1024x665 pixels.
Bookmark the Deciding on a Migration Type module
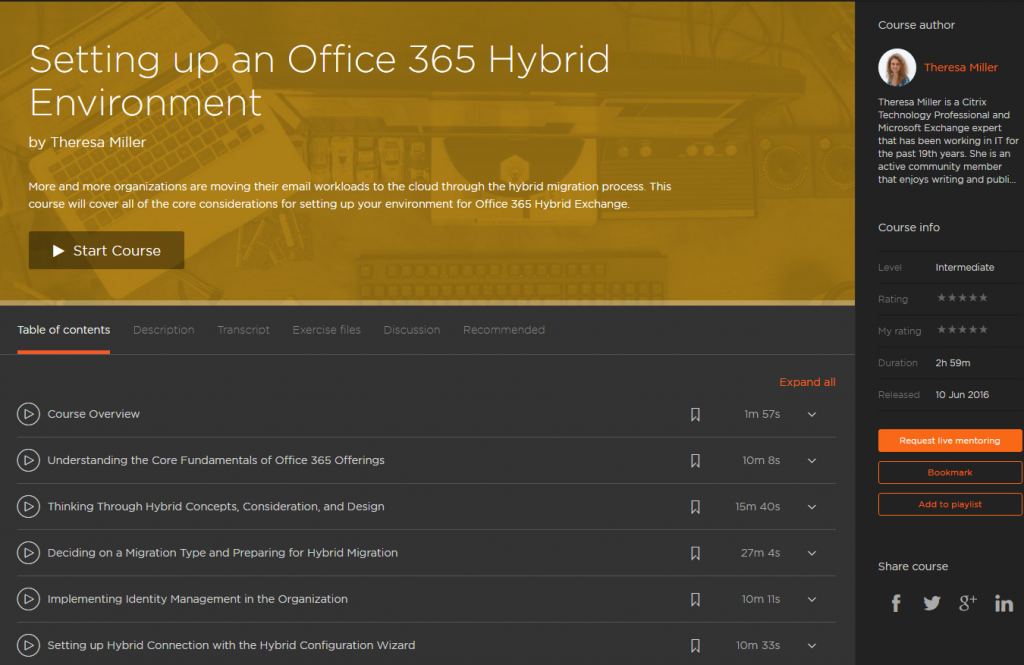pos(695,553)
